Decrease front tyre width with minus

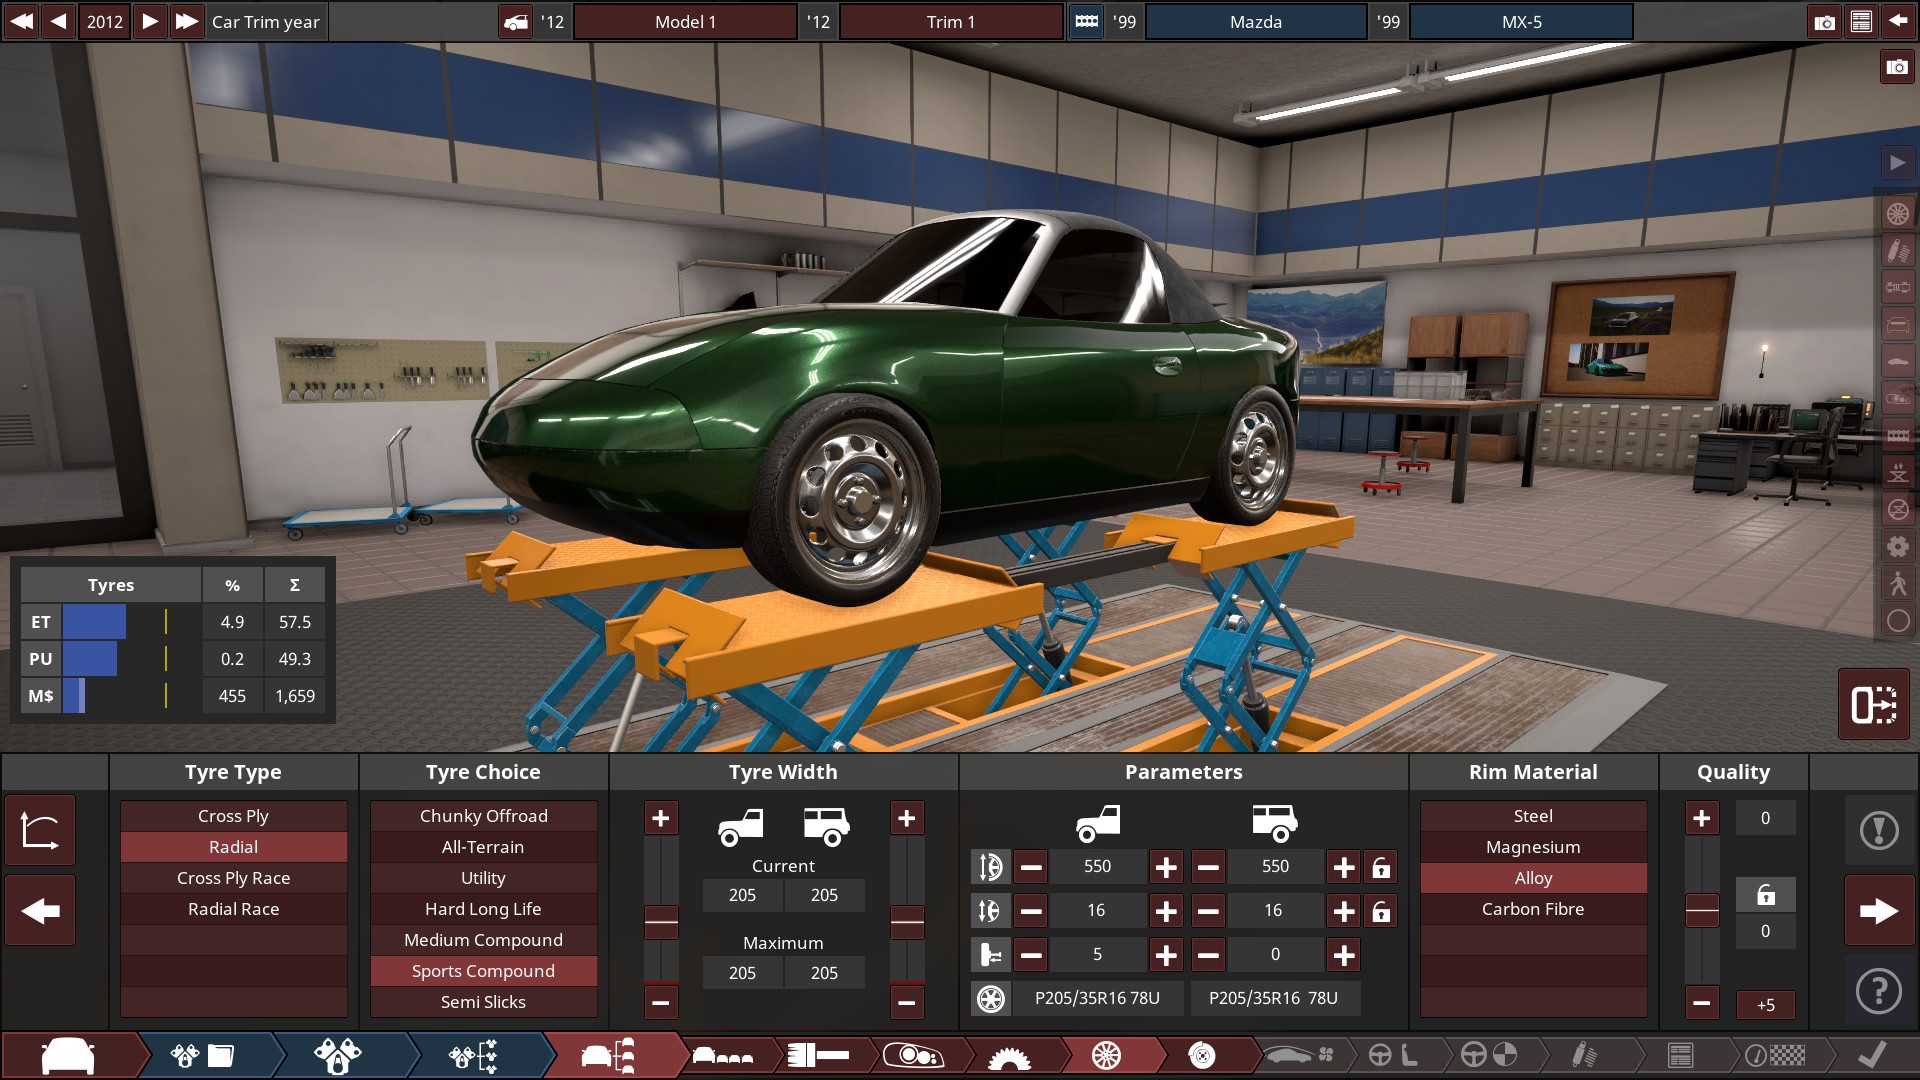660,1002
